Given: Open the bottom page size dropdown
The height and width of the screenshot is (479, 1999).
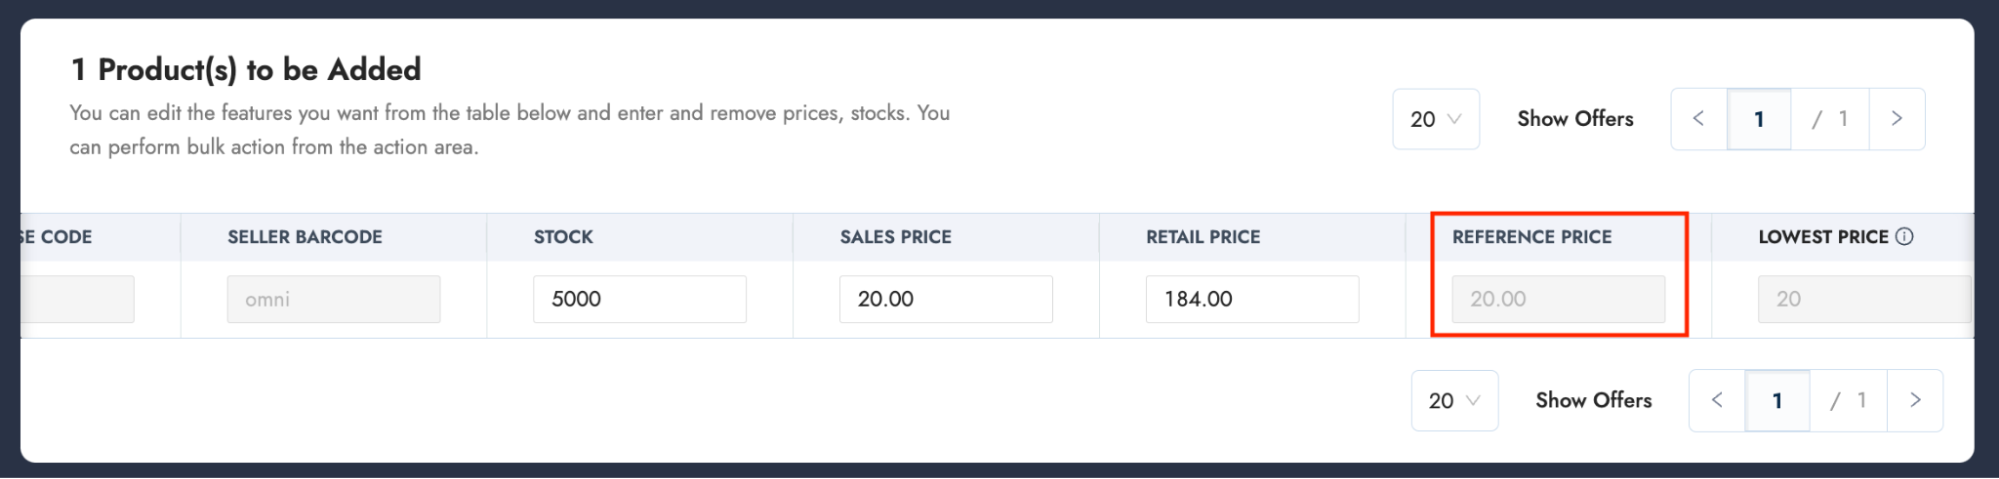Looking at the screenshot, I should click(x=1453, y=400).
